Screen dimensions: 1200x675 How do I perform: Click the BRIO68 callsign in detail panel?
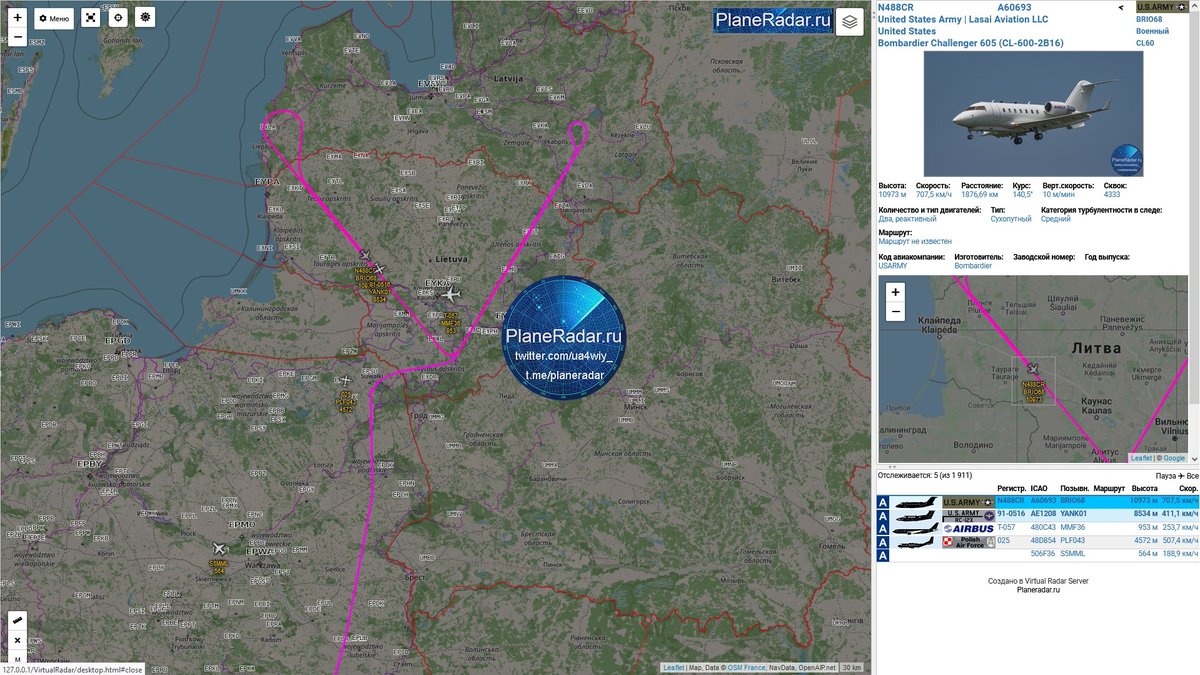click(x=1150, y=19)
